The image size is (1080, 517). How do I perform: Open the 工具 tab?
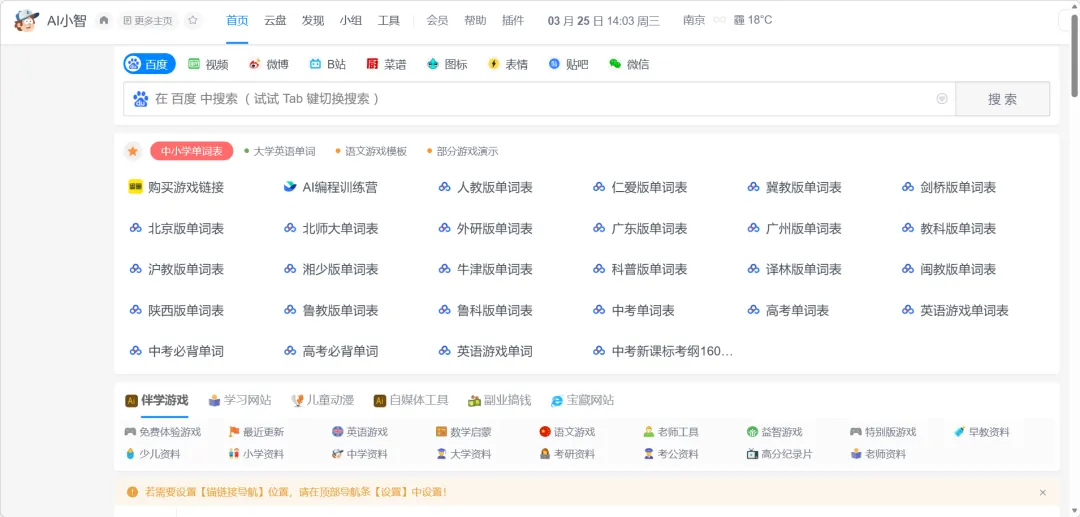tap(388, 21)
